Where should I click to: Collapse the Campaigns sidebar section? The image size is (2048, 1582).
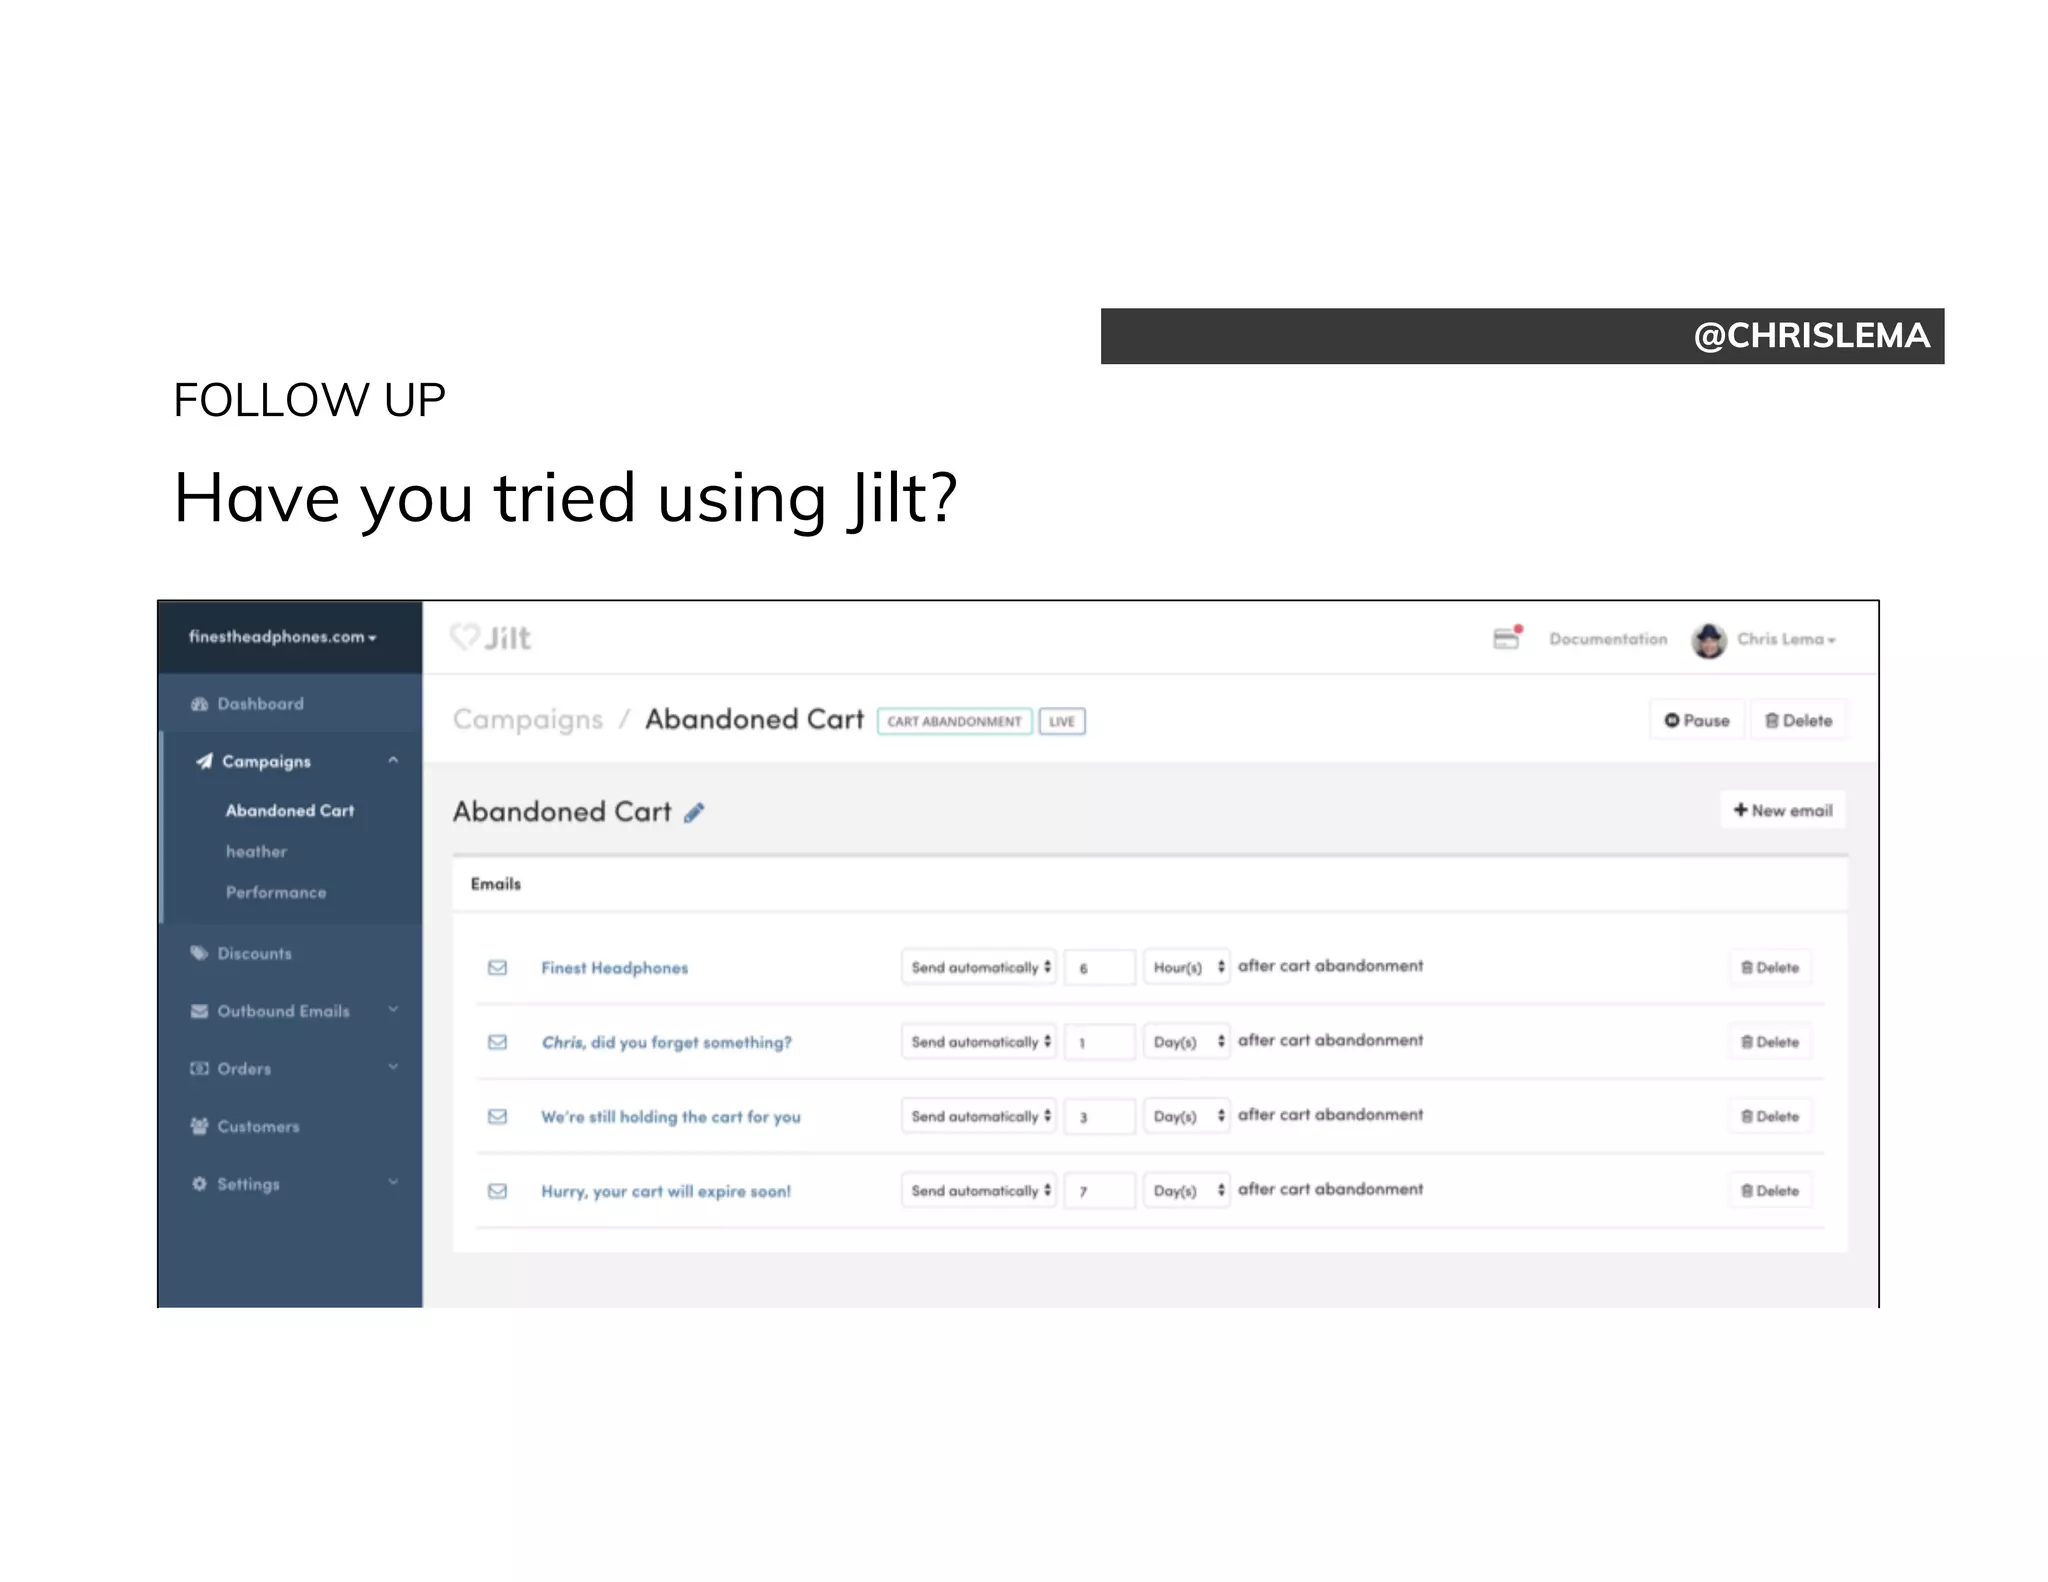tap(393, 761)
